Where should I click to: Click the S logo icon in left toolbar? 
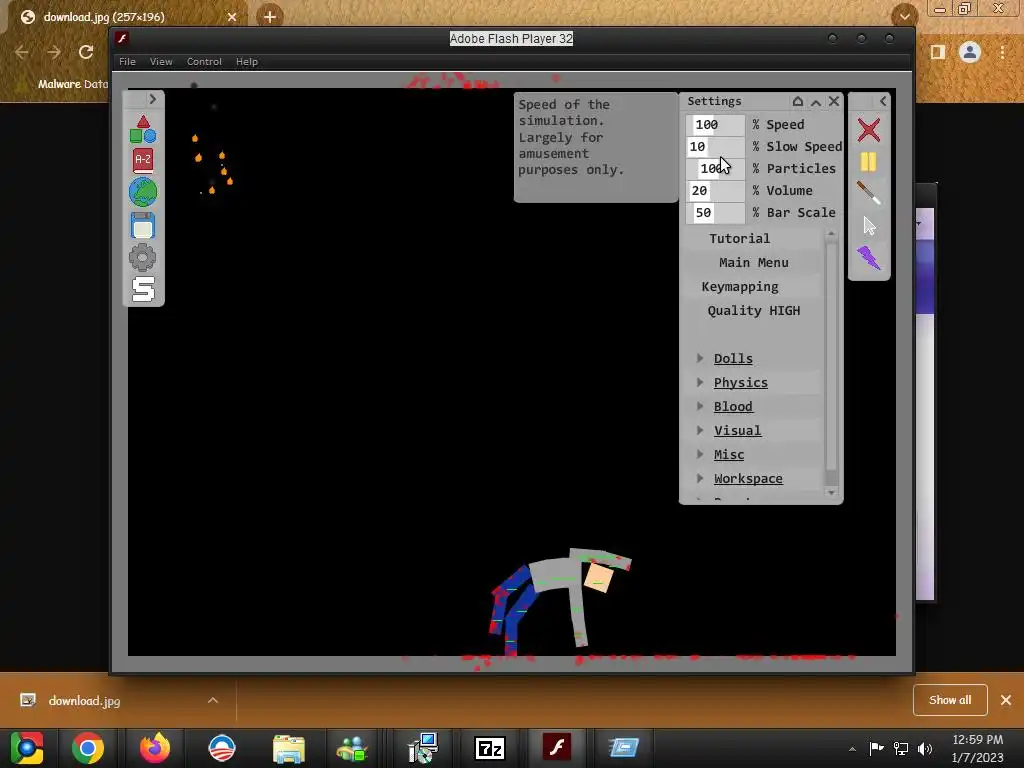143,289
